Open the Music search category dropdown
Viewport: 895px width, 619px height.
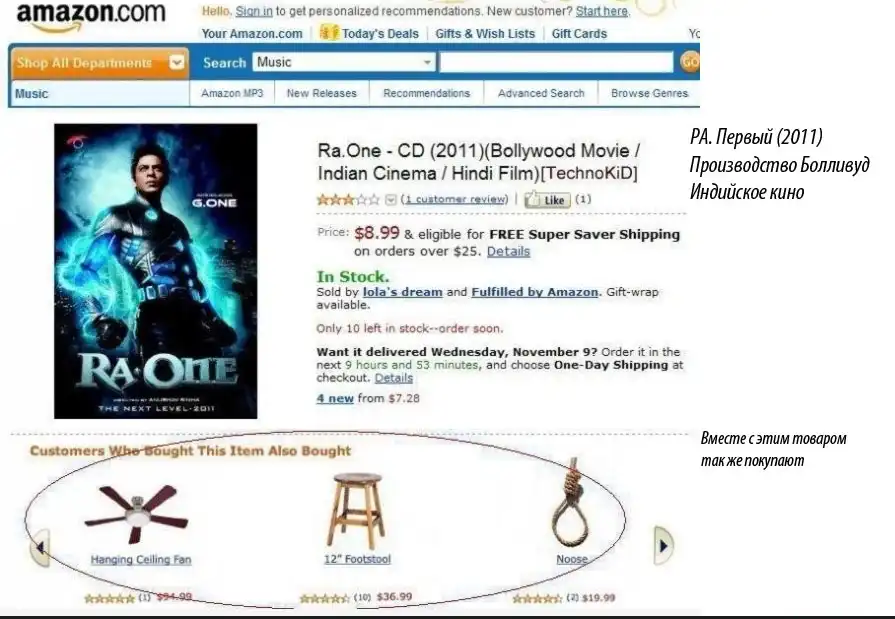(344, 62)
